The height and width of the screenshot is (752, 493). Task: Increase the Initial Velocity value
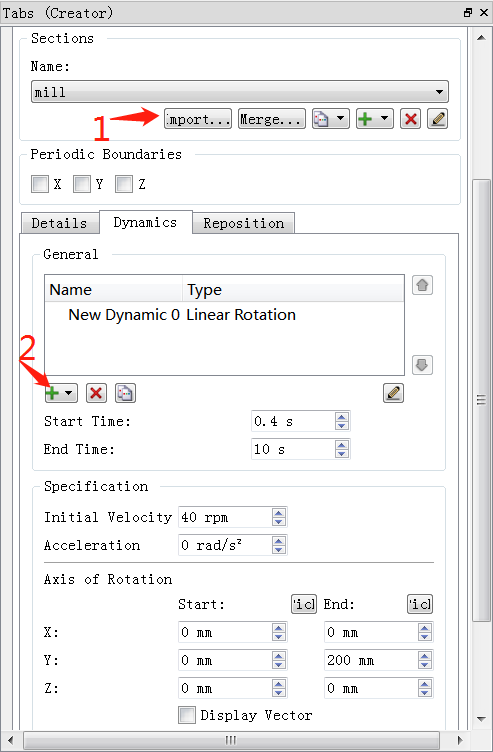(279, 513)
